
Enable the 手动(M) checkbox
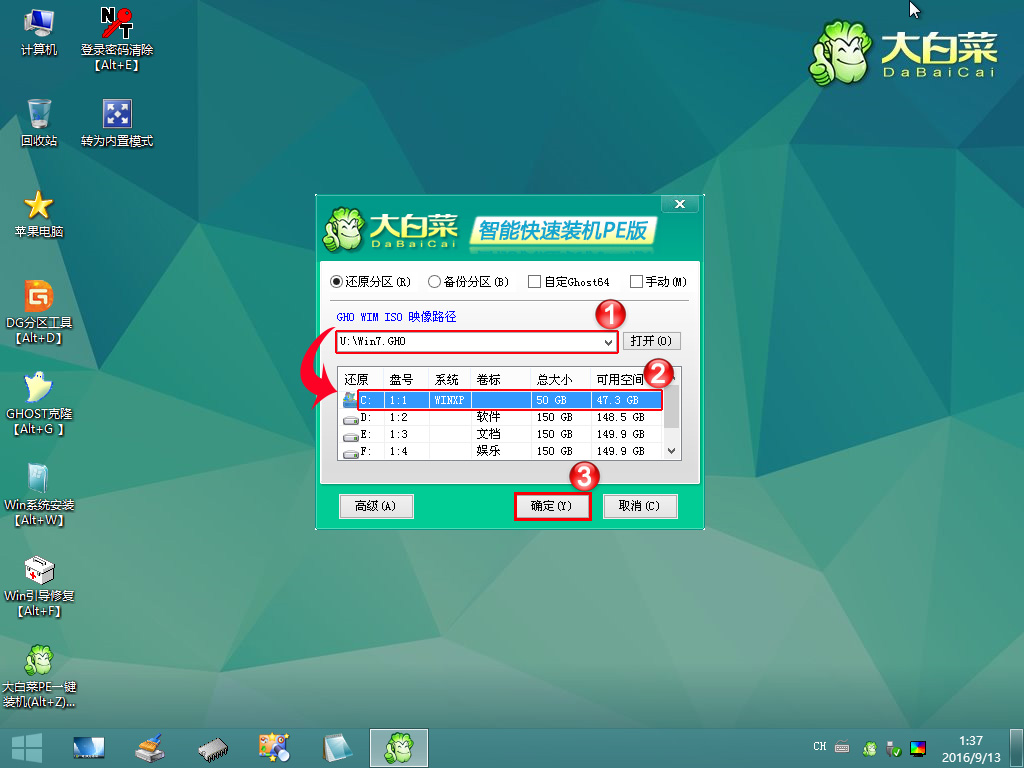(636, 282)
